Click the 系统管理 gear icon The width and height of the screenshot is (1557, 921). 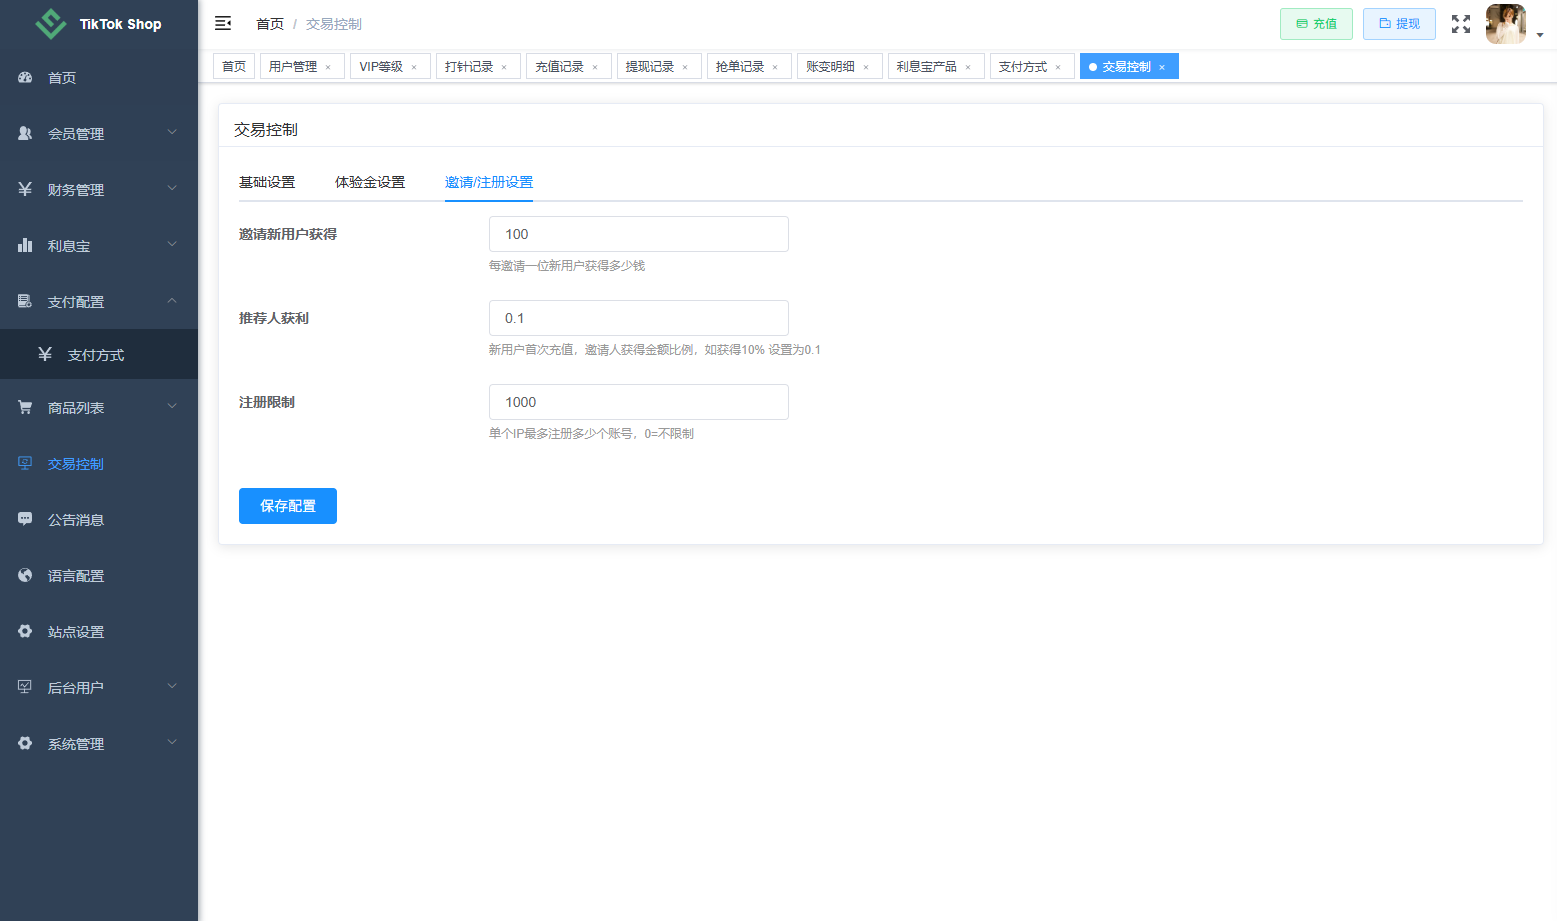[25, 743]
